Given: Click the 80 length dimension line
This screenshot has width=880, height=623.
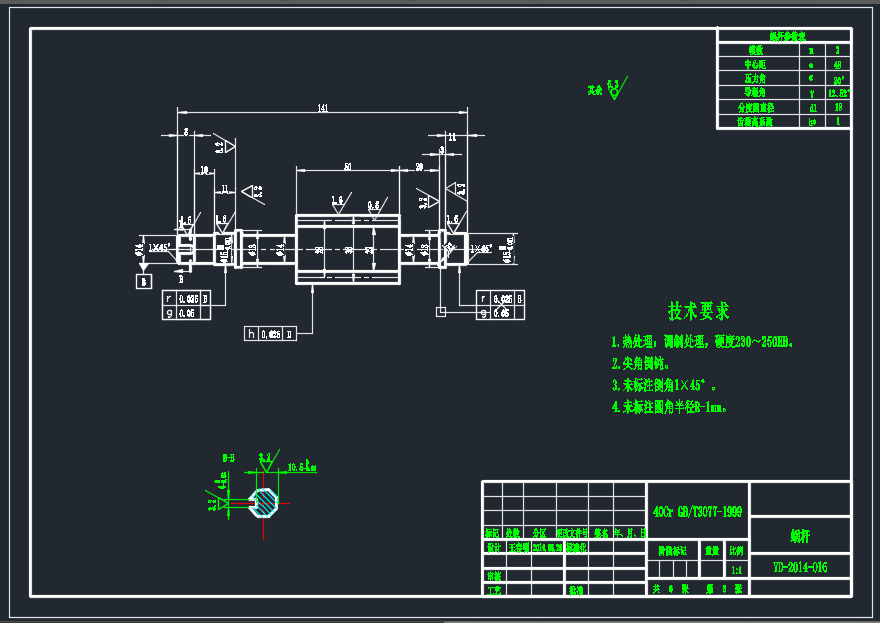Looking at the screenshot, I should (347, 166).
